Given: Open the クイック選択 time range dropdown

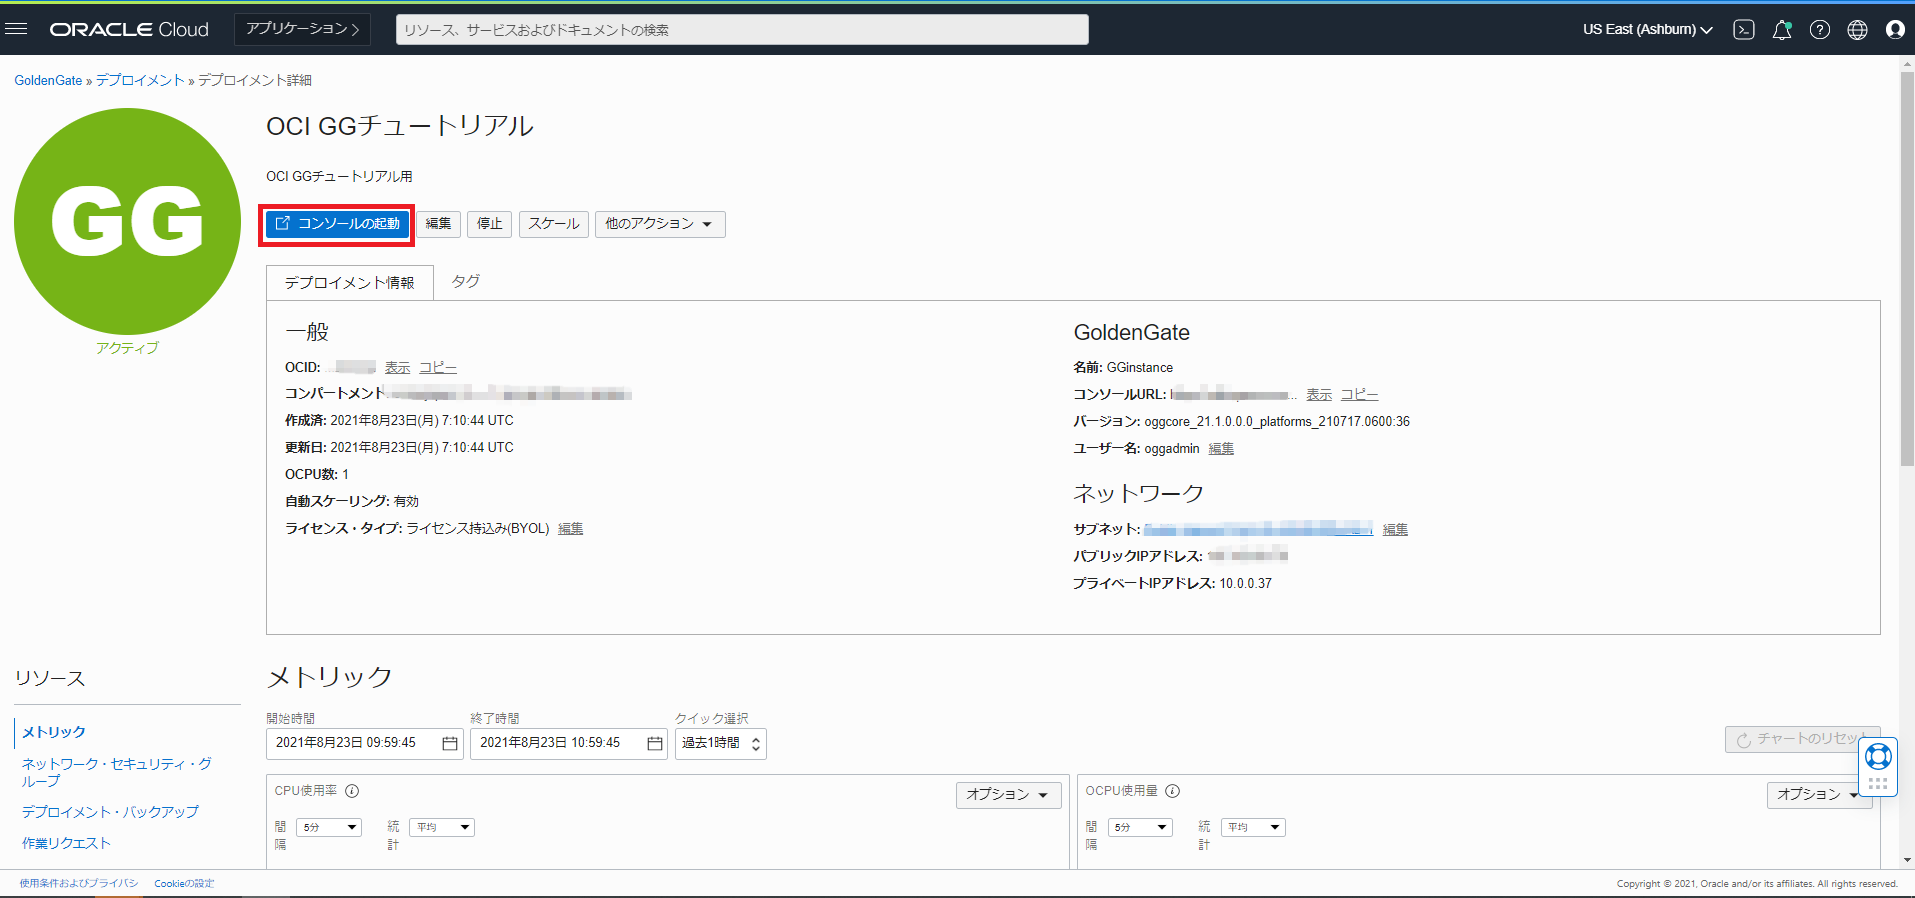Looking at the screenshot, I should point(720,743).
